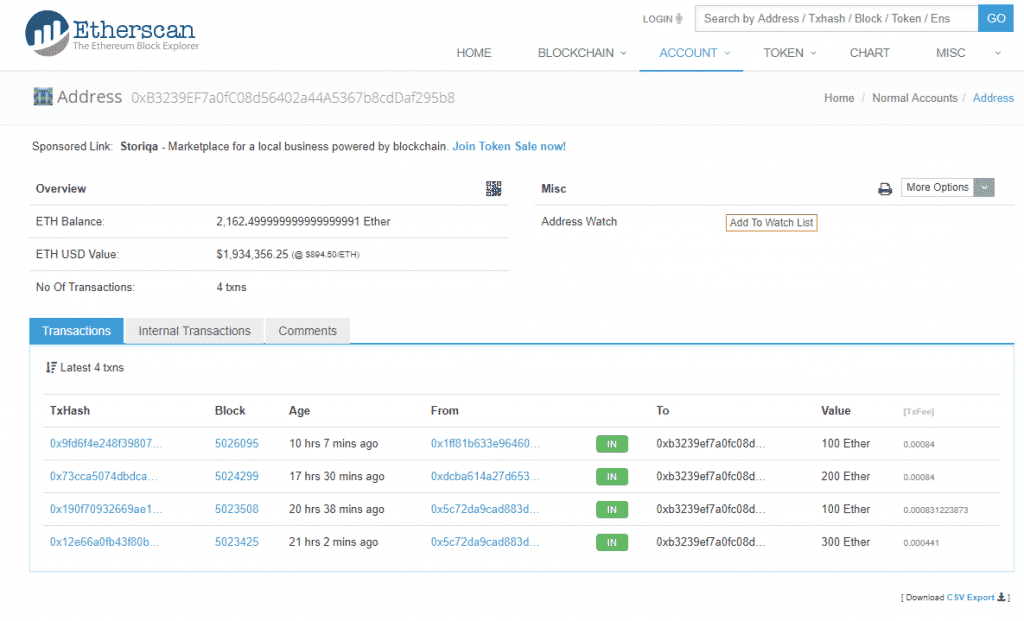Screen dimensions: 1024x621
Task: Switch to the Internal Transactions tab
Action: click(x=194, y=331)
